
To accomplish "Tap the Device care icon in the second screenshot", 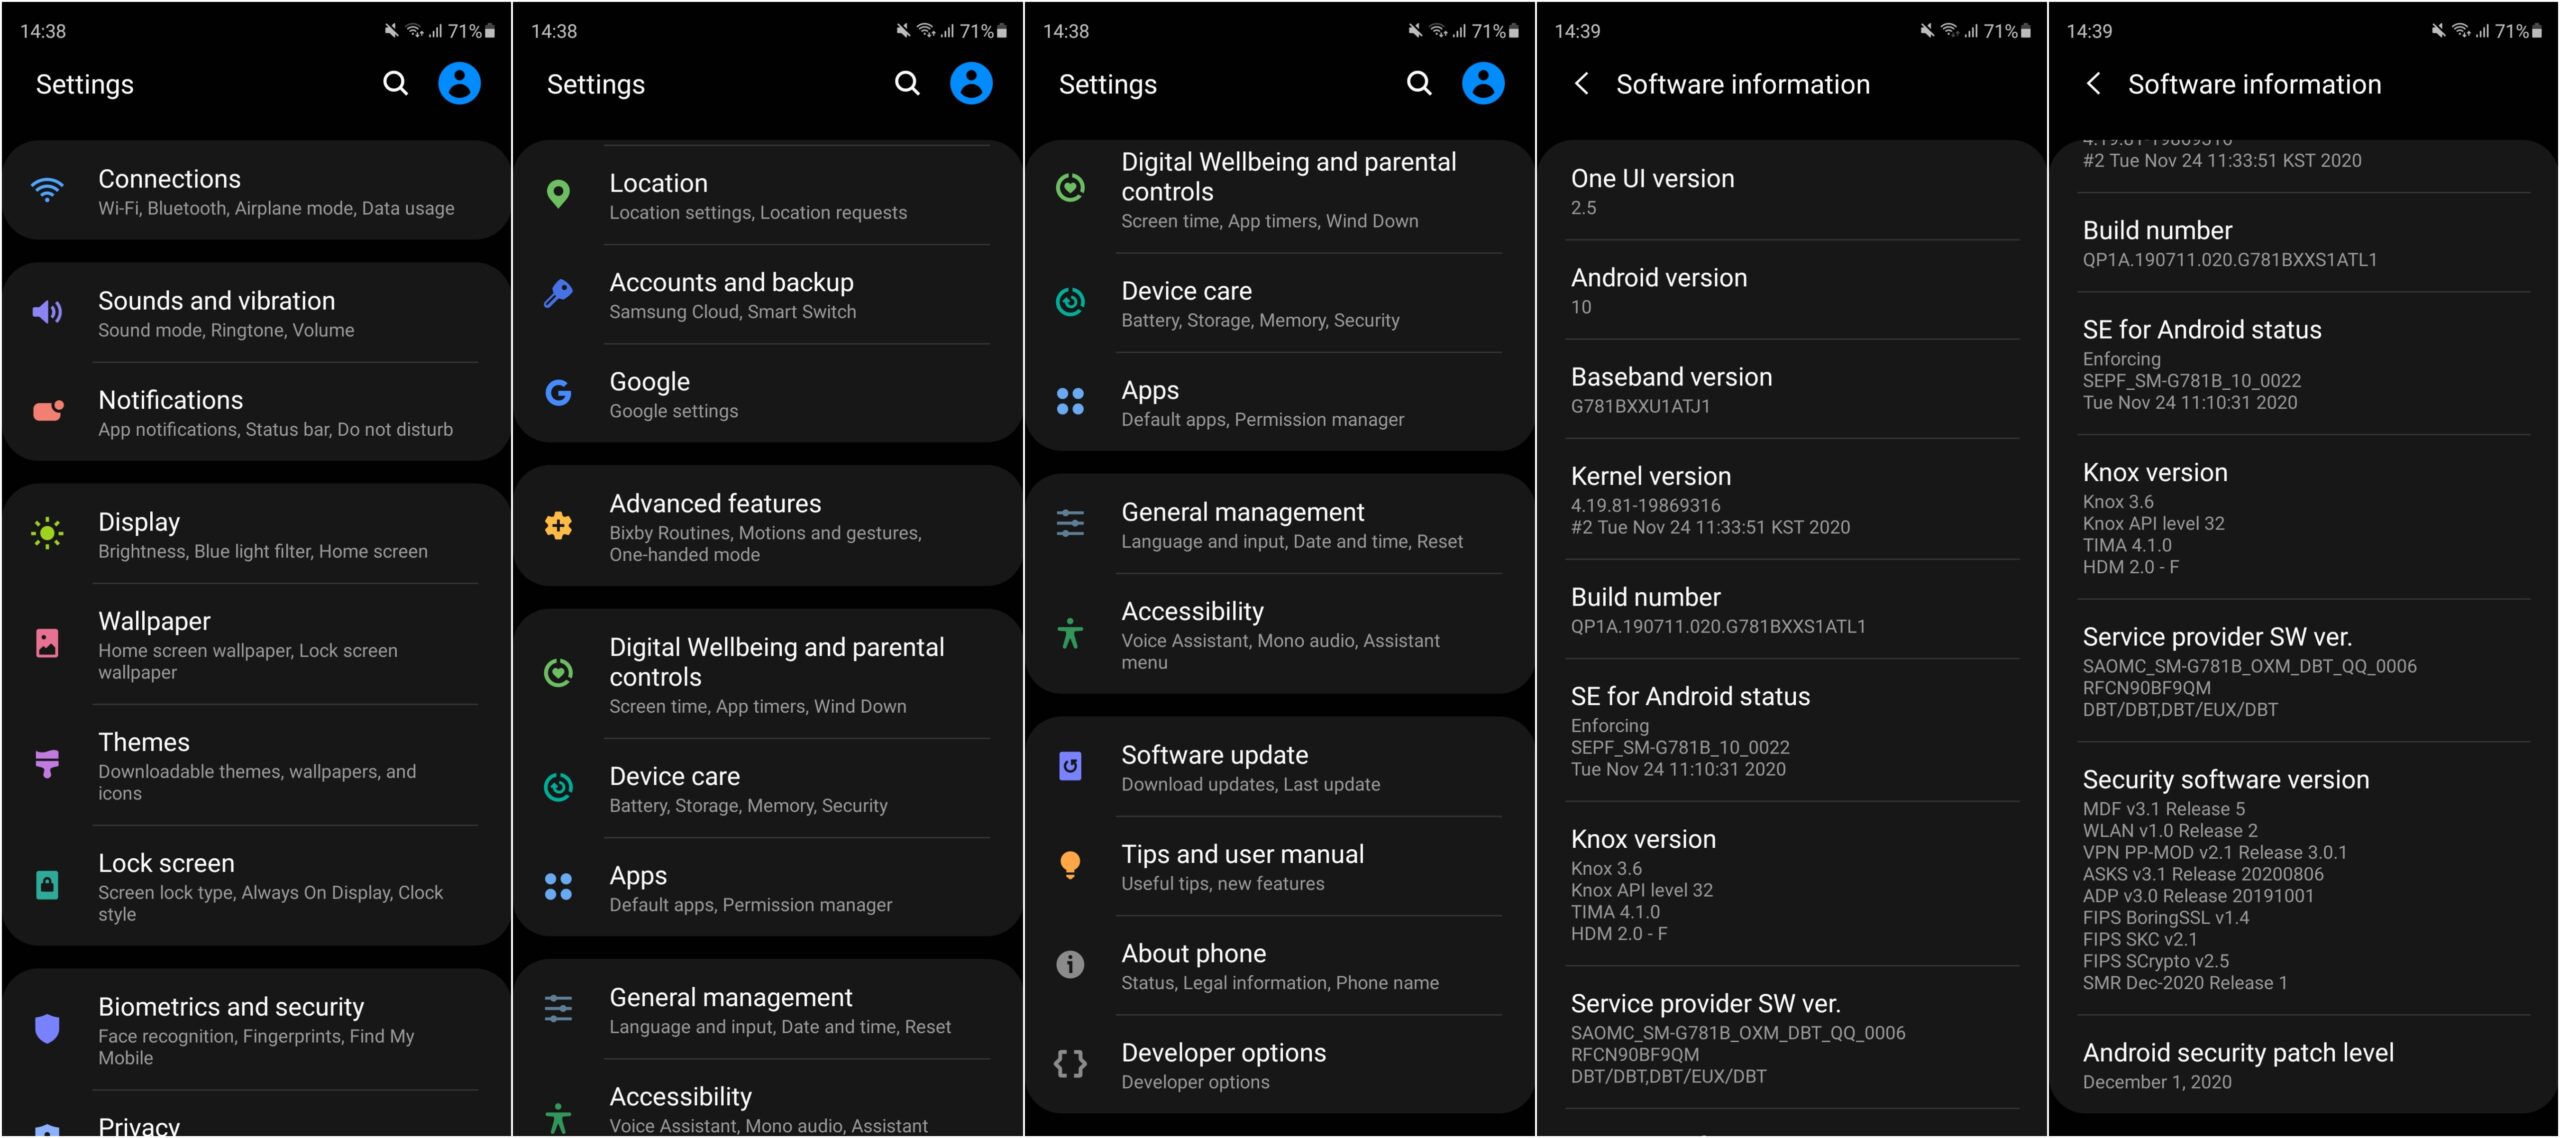I will [x=559, y=788].
